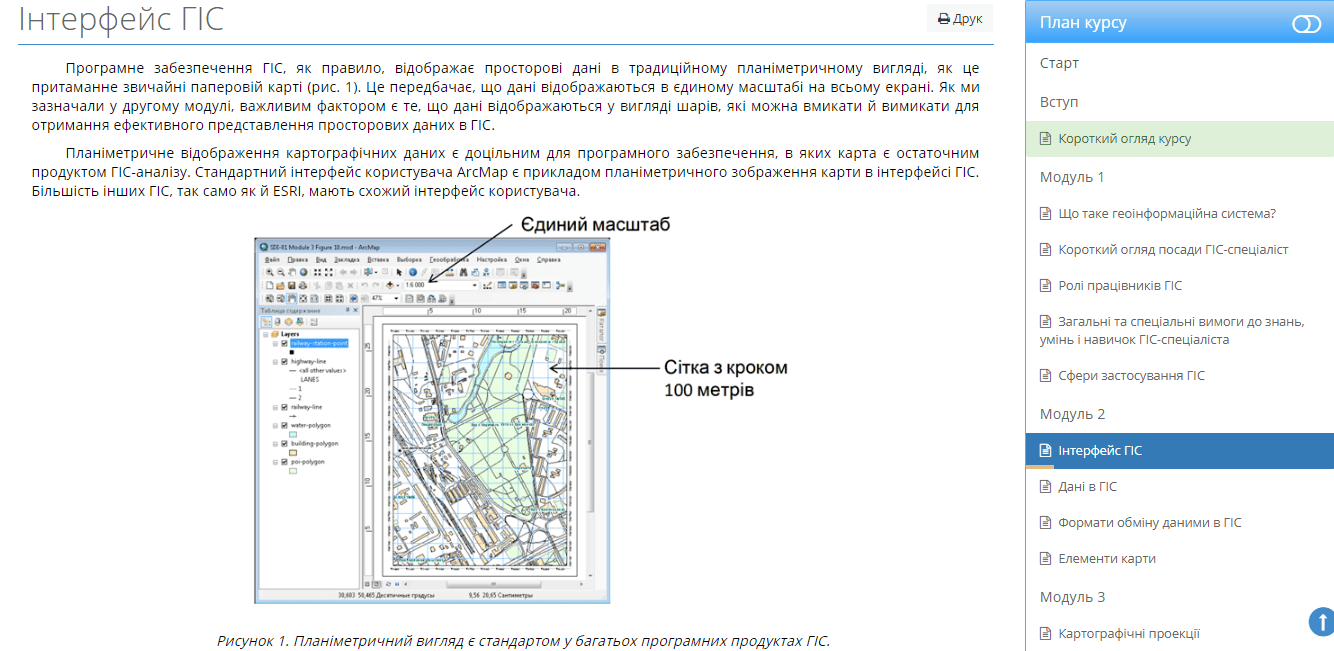The image size is (1334, 651).
Task: Expand the Модуль 1 section
Action: pyautogui.click(x=1072, y=177)
